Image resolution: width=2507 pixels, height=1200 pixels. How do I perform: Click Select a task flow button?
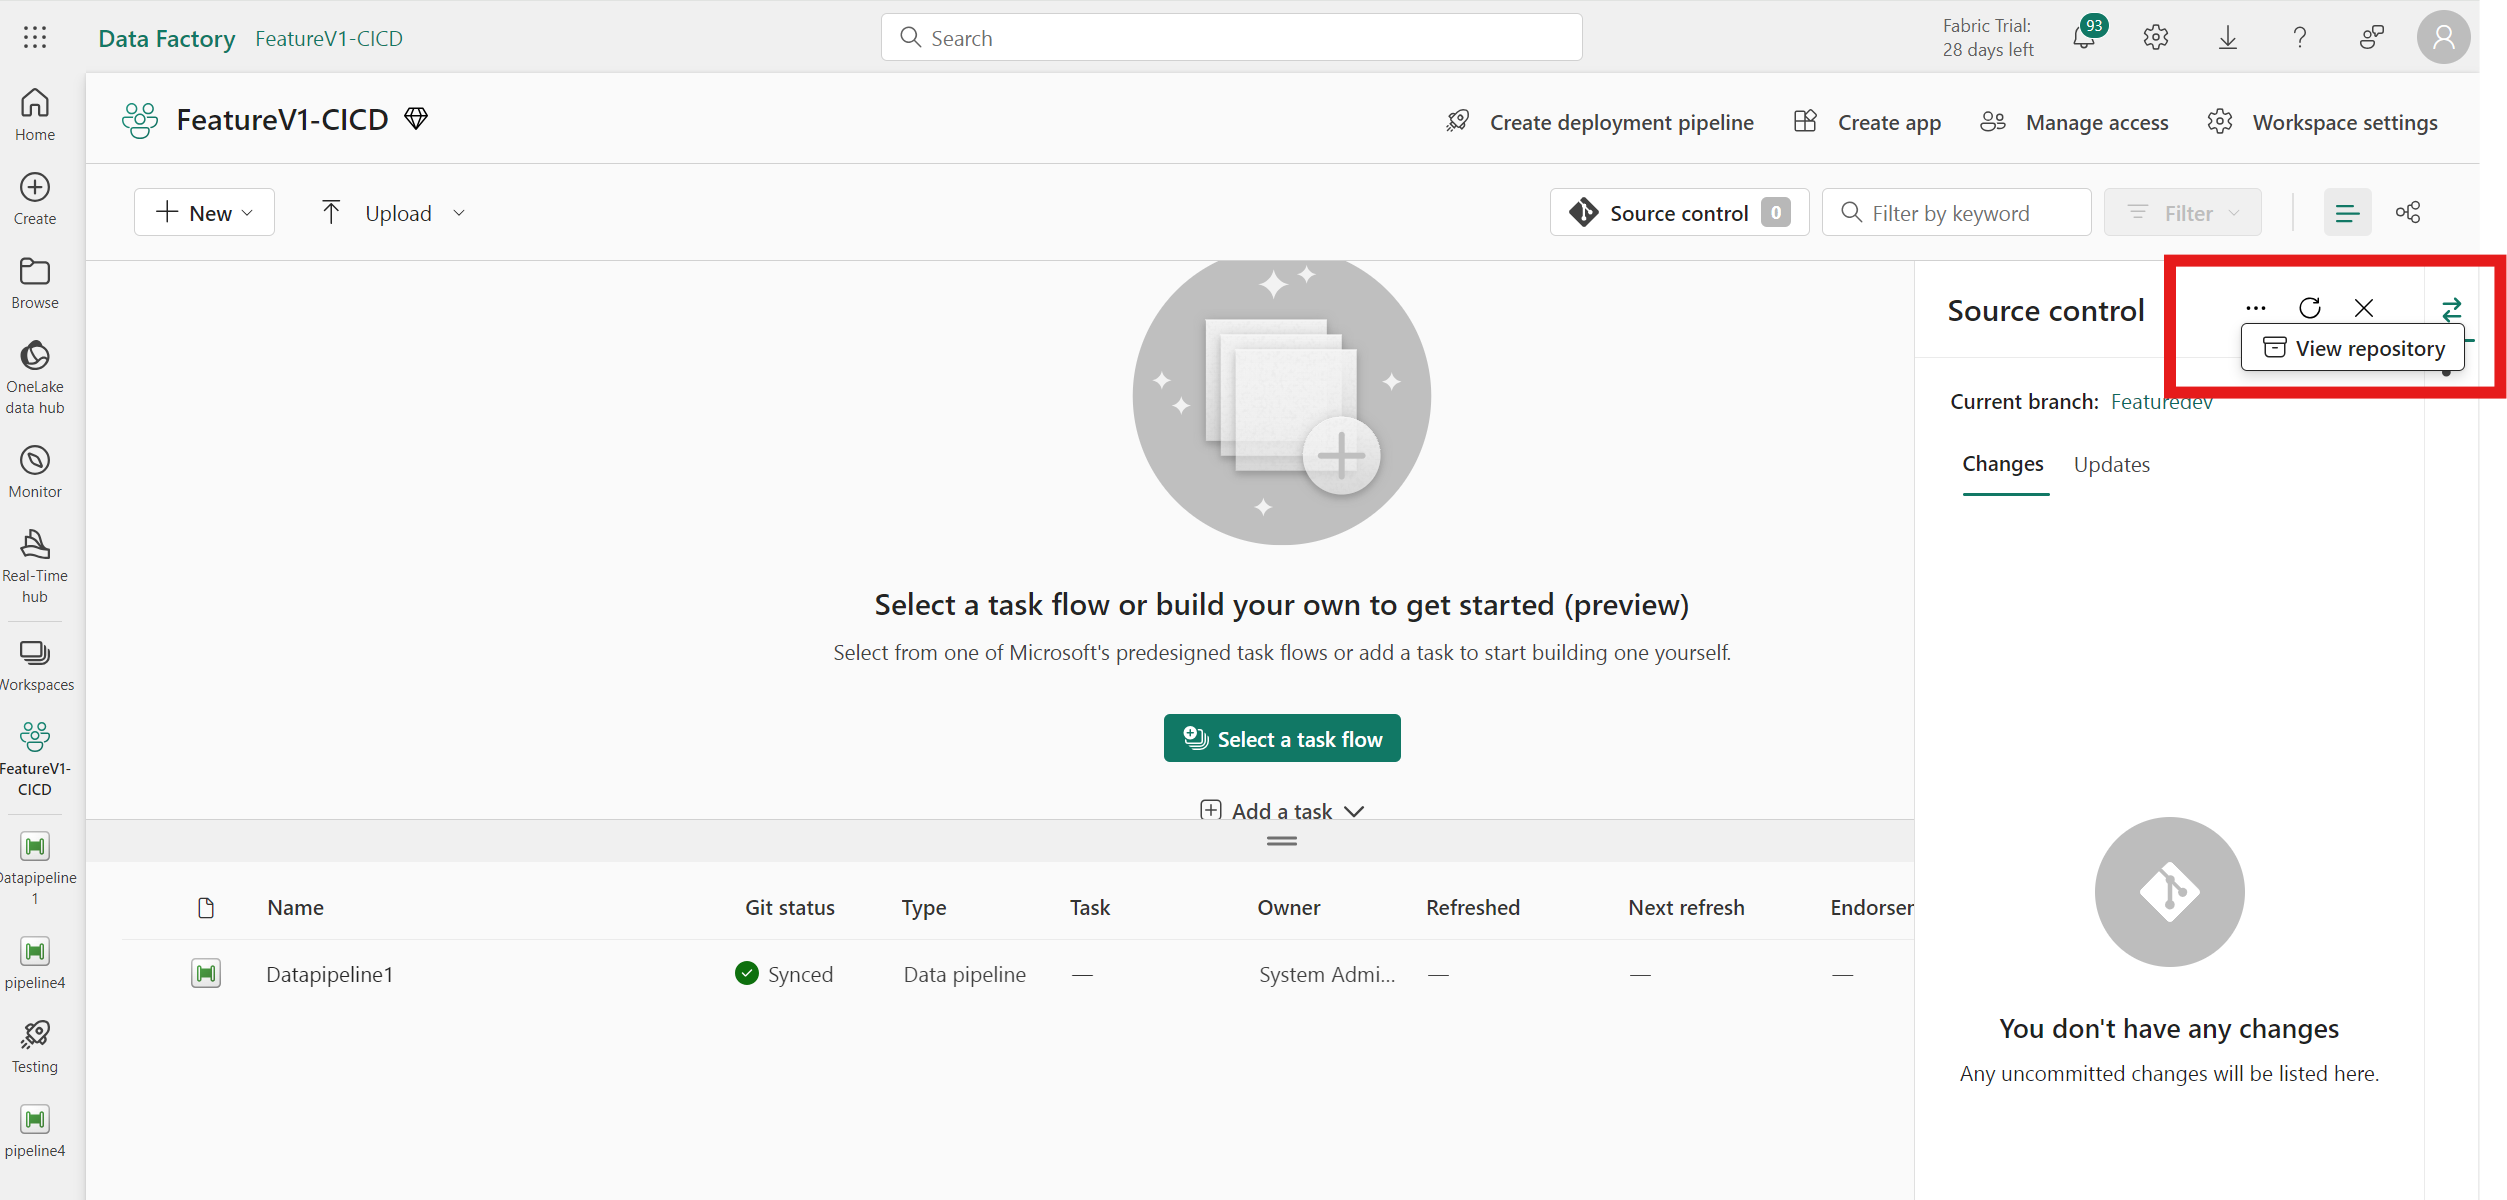click(x=1282, y=738)
